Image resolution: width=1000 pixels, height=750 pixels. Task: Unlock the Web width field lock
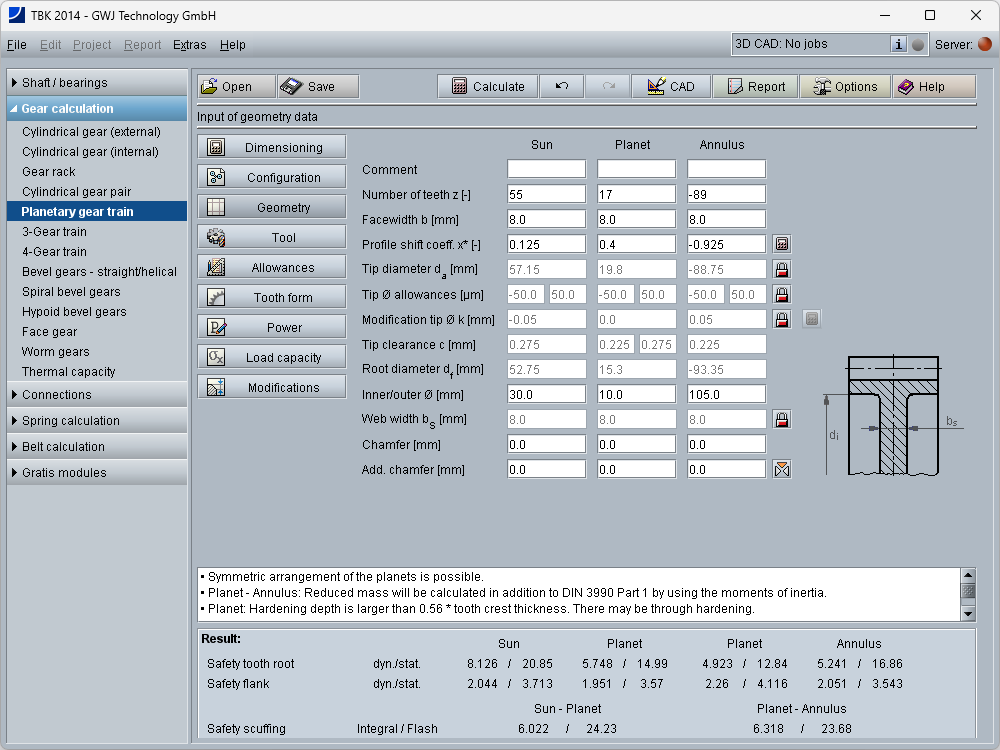click(782, 419)
